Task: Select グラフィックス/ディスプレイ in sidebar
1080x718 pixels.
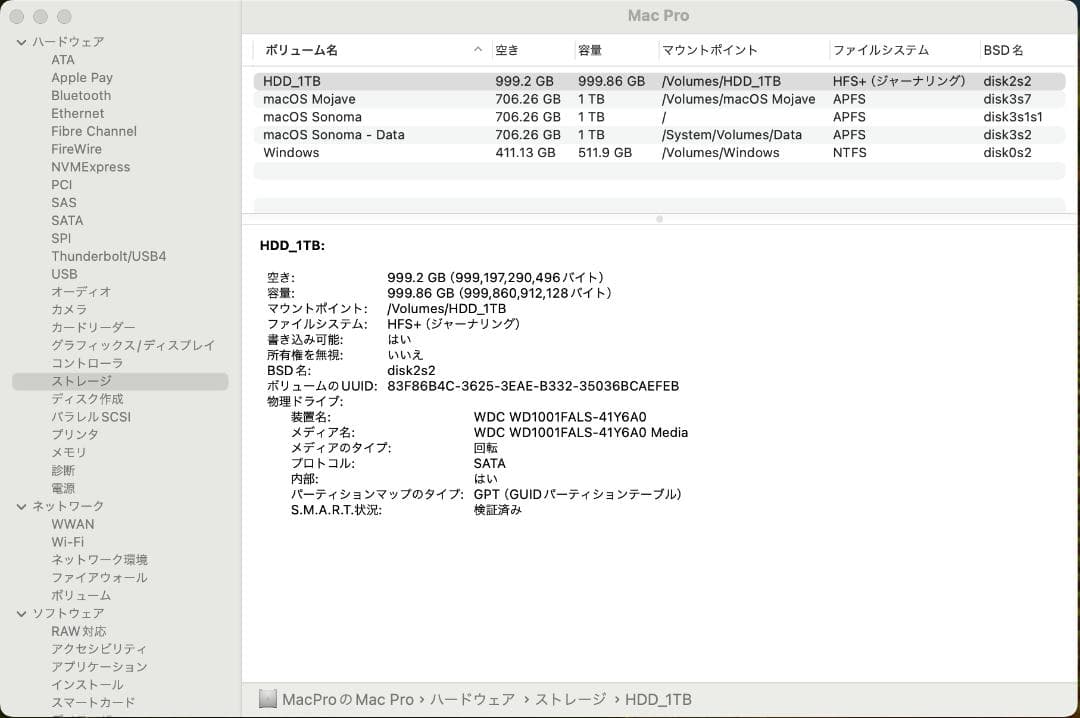Action: [x=133, y=346]
